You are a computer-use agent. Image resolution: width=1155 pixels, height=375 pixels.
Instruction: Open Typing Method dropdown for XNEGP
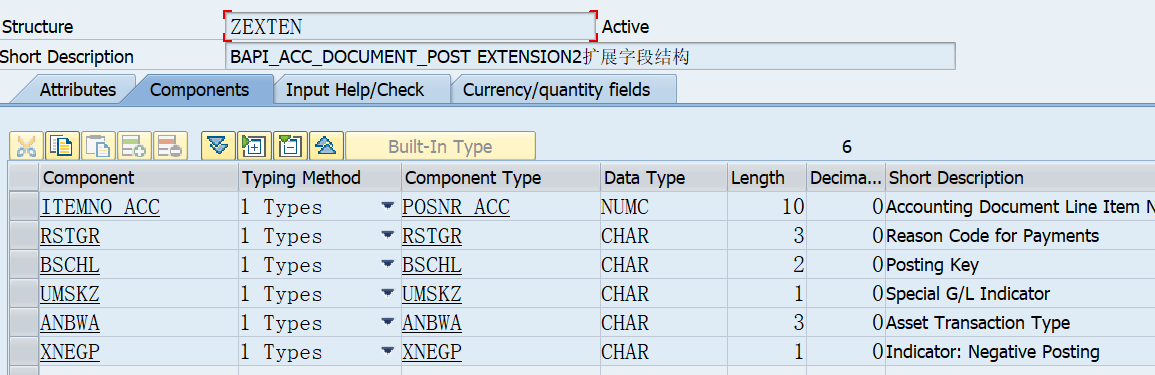pos(387,351)
